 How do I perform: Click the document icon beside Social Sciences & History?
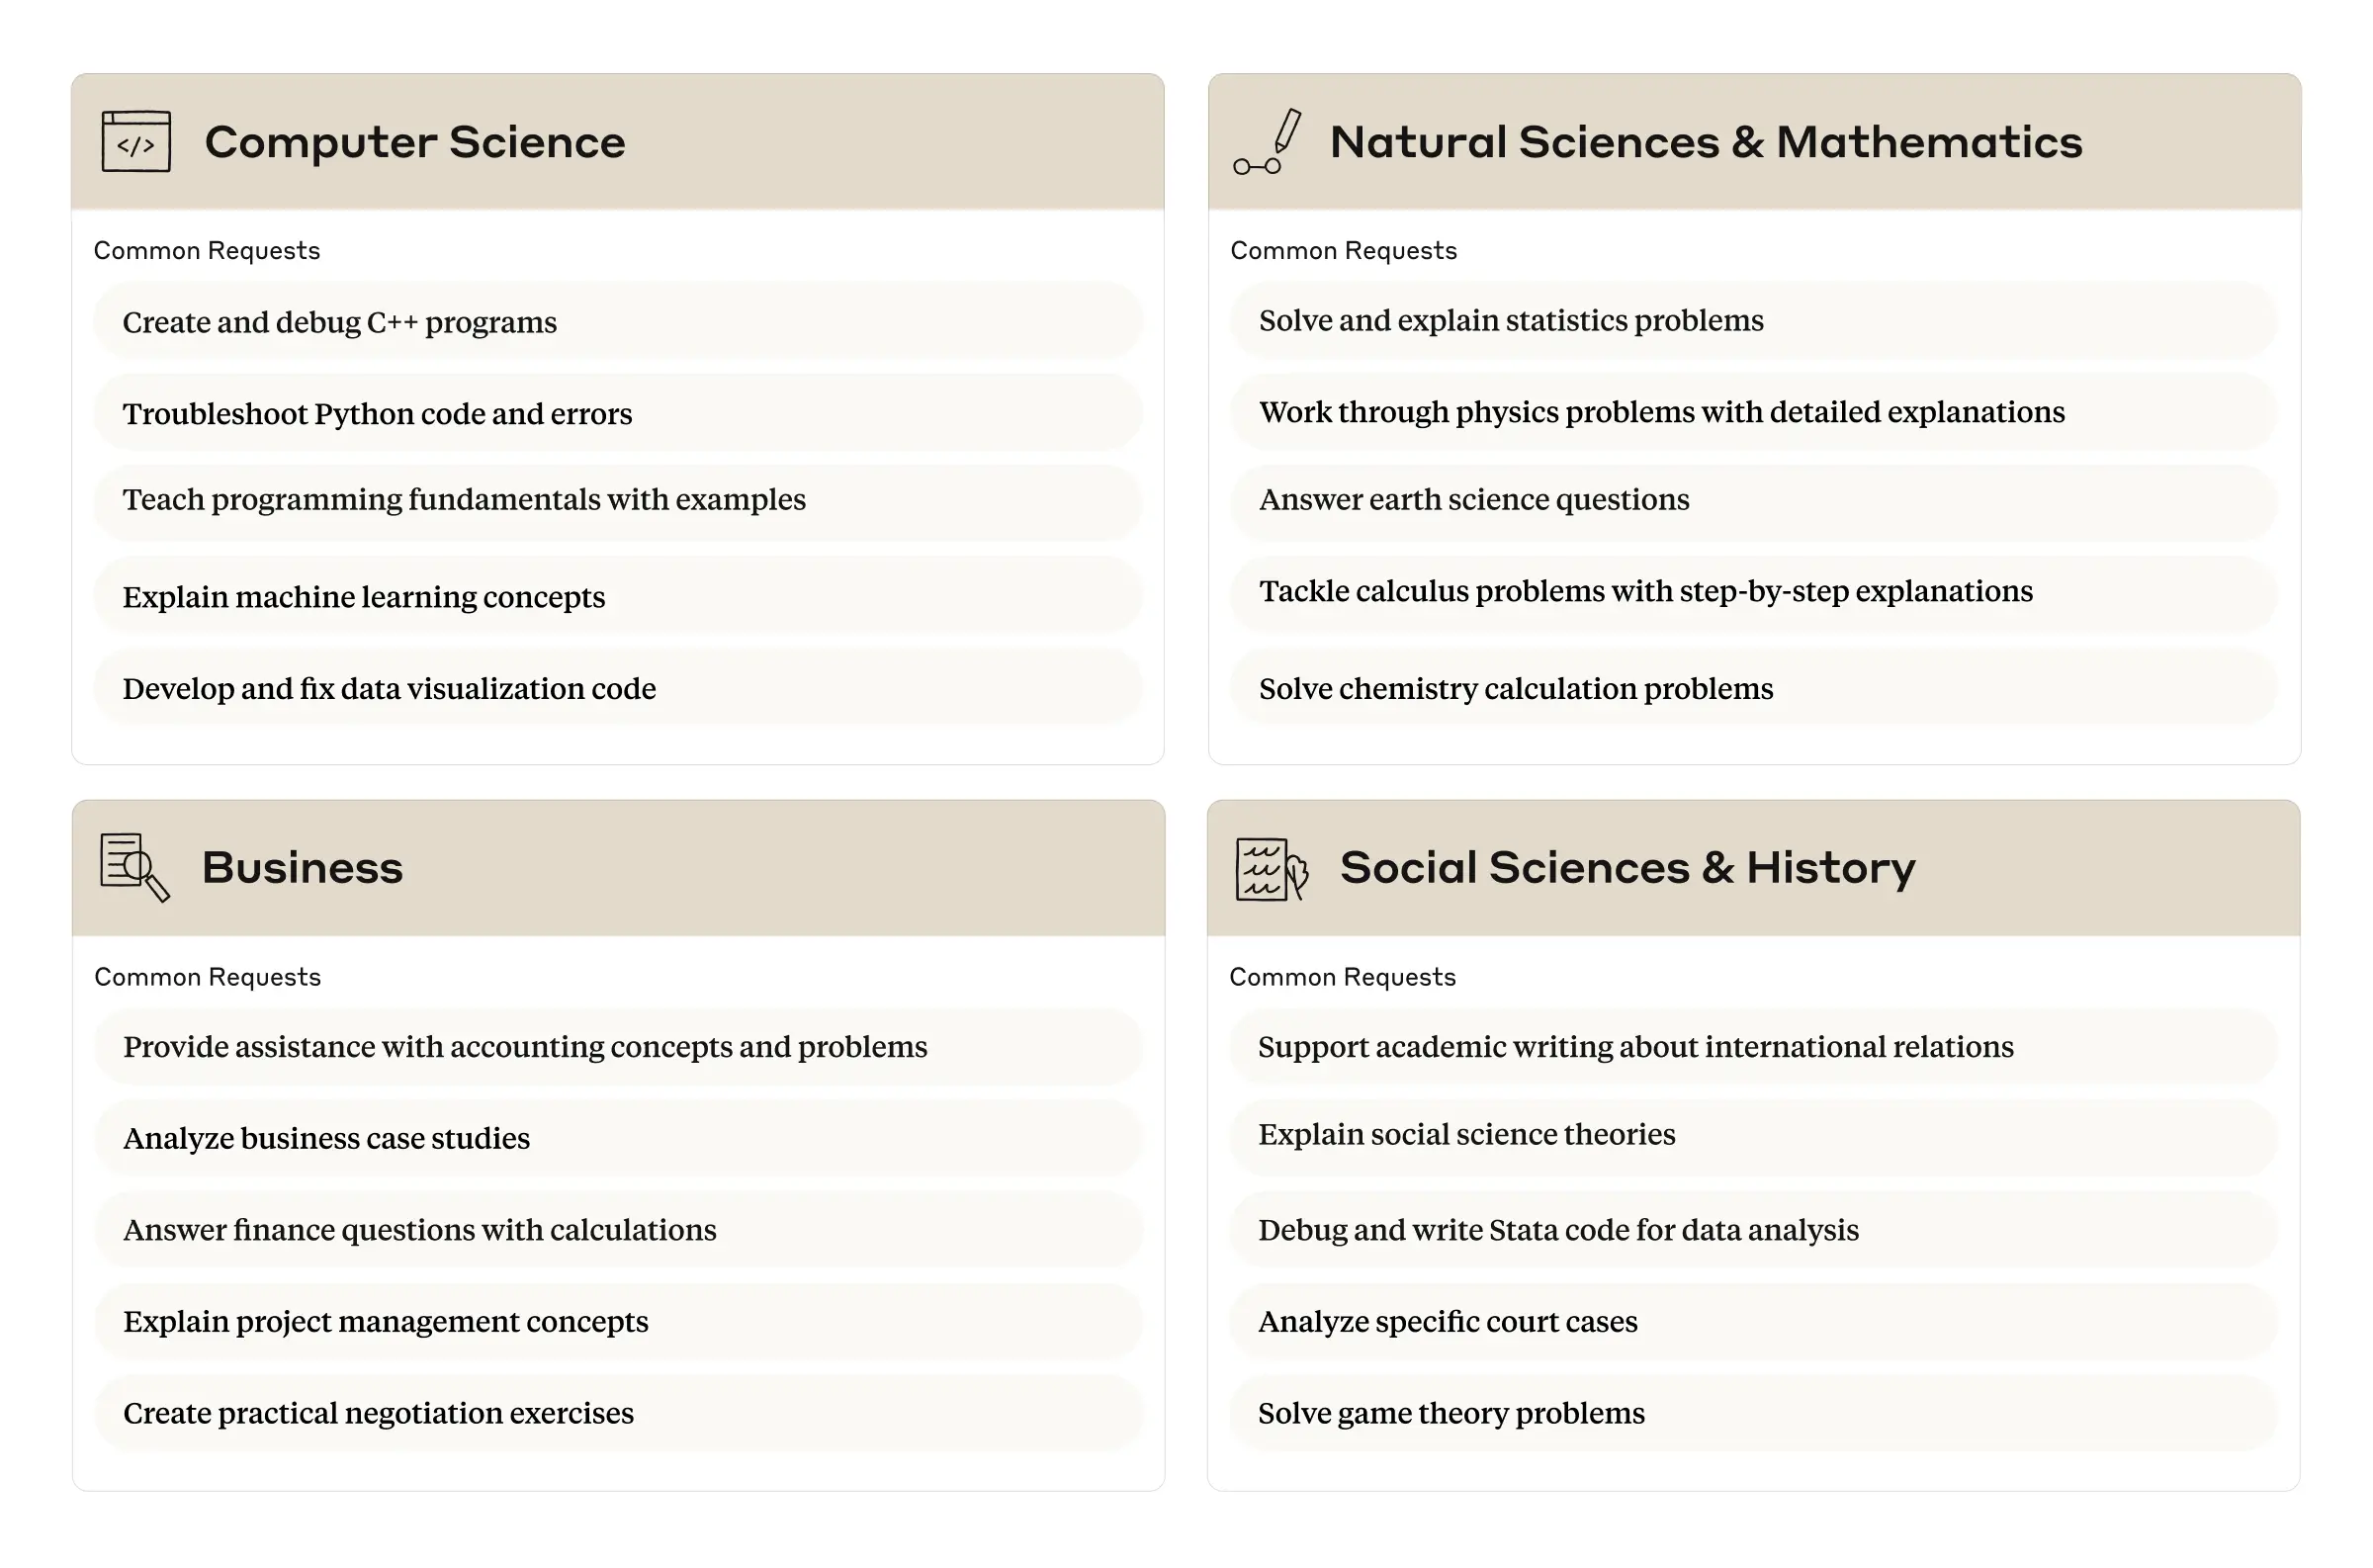[x=1271, y=868]
